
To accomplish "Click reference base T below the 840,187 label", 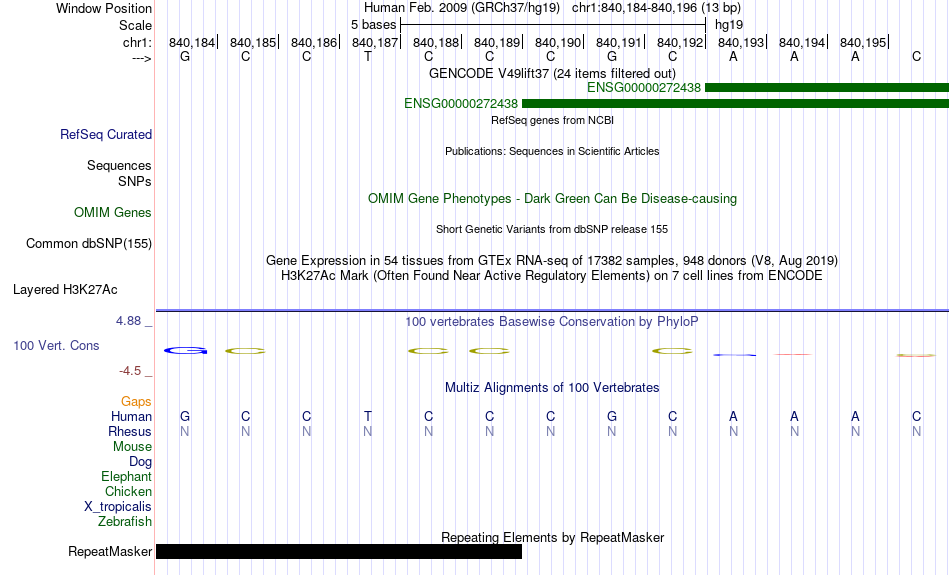I will [368, 56].
